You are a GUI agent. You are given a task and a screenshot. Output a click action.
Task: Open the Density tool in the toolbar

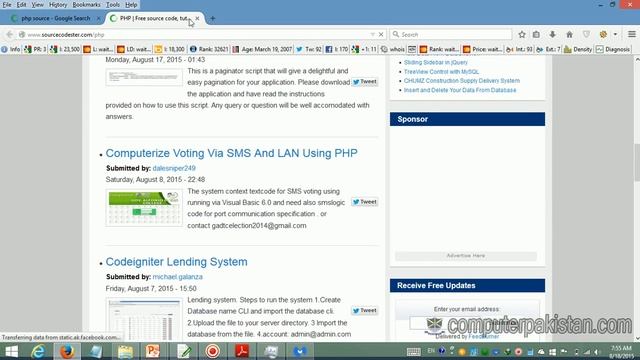point(578,49)
